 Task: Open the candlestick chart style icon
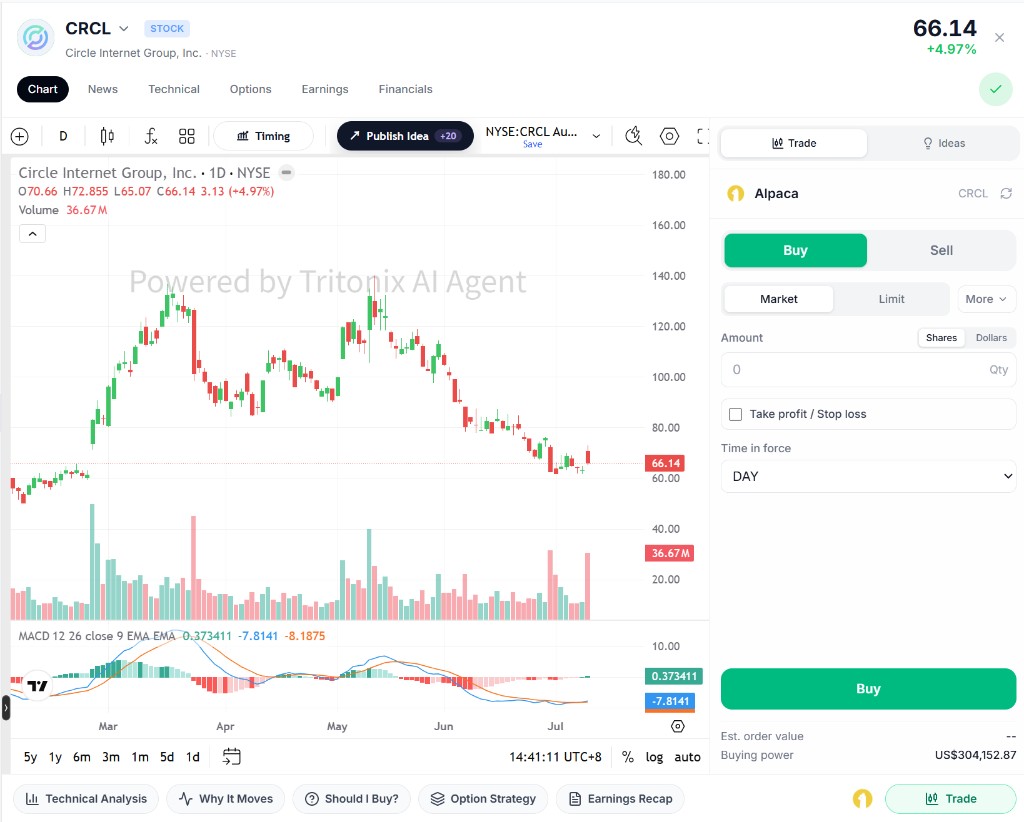(x=107, y=136)
